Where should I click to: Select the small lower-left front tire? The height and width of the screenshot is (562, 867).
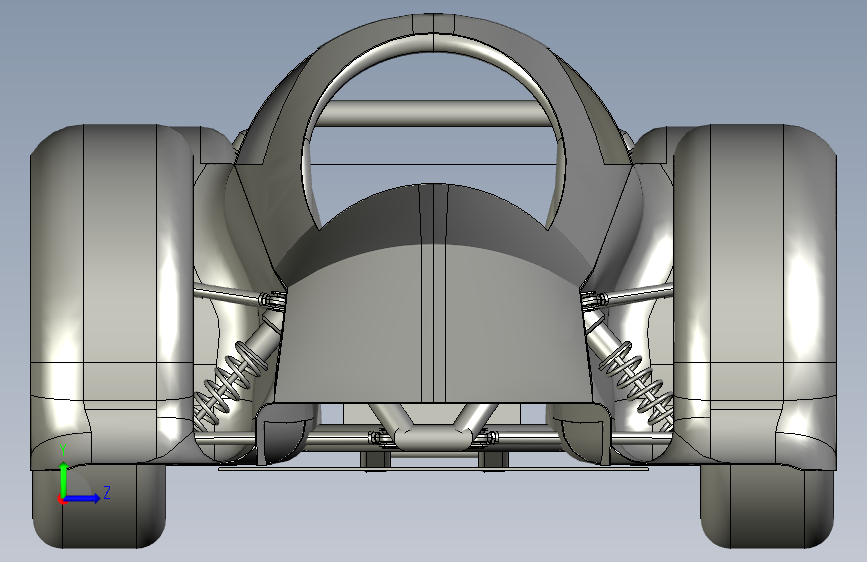98,506
